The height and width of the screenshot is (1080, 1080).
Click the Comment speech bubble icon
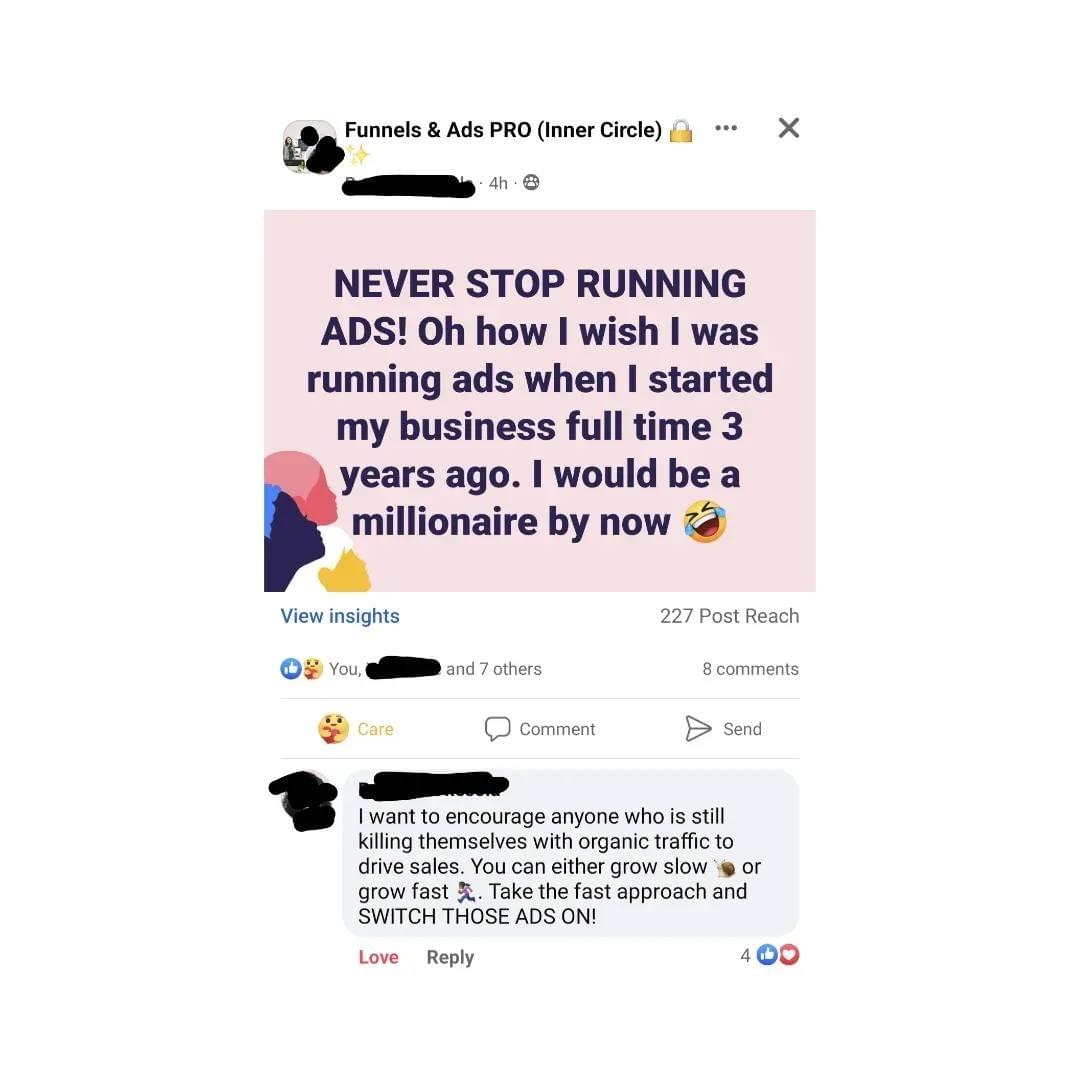click(497, 729)
